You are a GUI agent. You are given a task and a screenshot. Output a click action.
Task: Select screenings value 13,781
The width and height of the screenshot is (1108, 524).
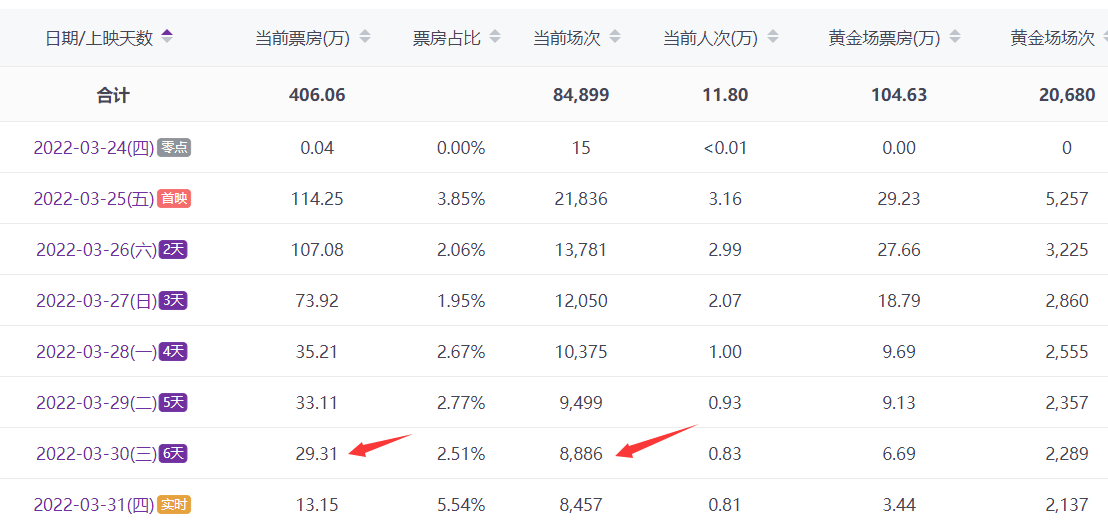581,250
